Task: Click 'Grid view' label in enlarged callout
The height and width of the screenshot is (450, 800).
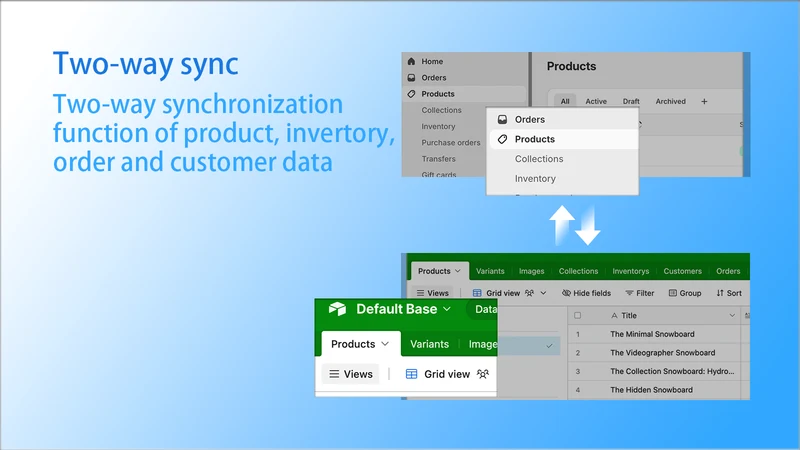Action: 447,374
